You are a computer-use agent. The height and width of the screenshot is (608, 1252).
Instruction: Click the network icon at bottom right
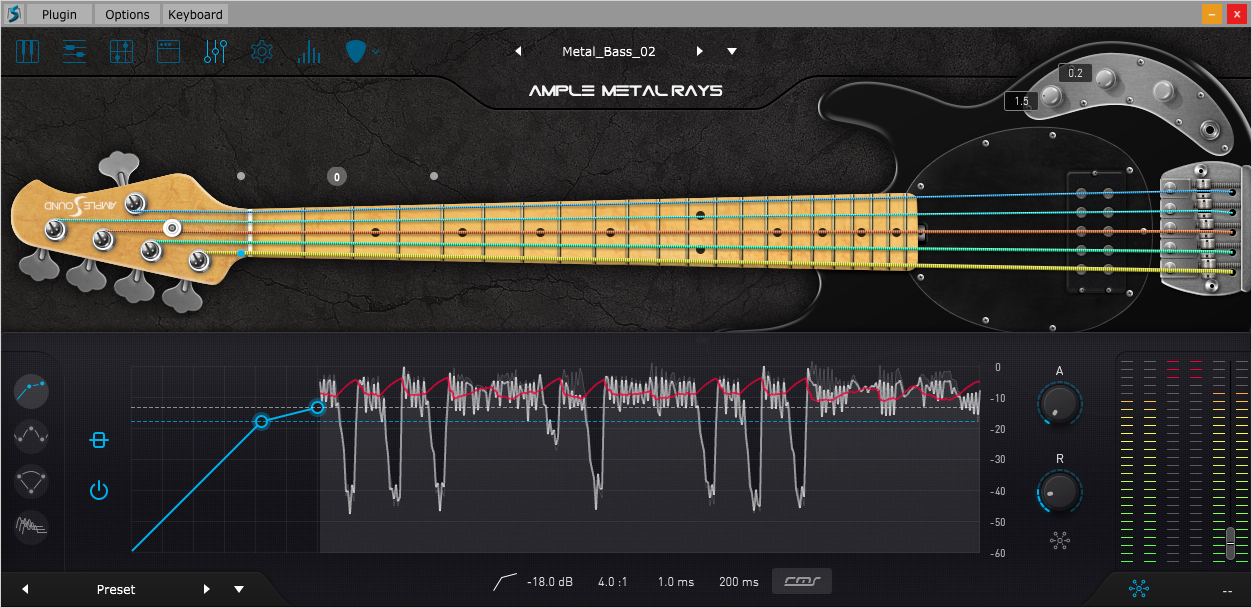(x=1139, y=590)
